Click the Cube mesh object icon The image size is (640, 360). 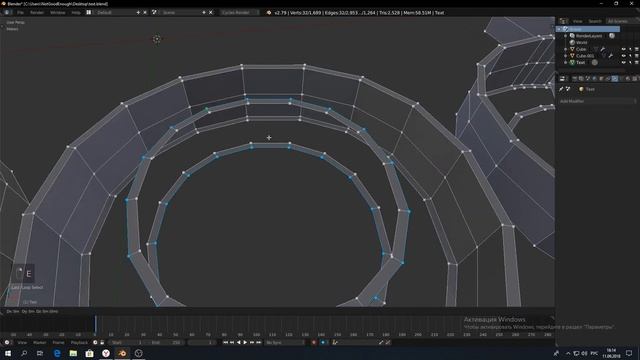[x=572, y=49]
